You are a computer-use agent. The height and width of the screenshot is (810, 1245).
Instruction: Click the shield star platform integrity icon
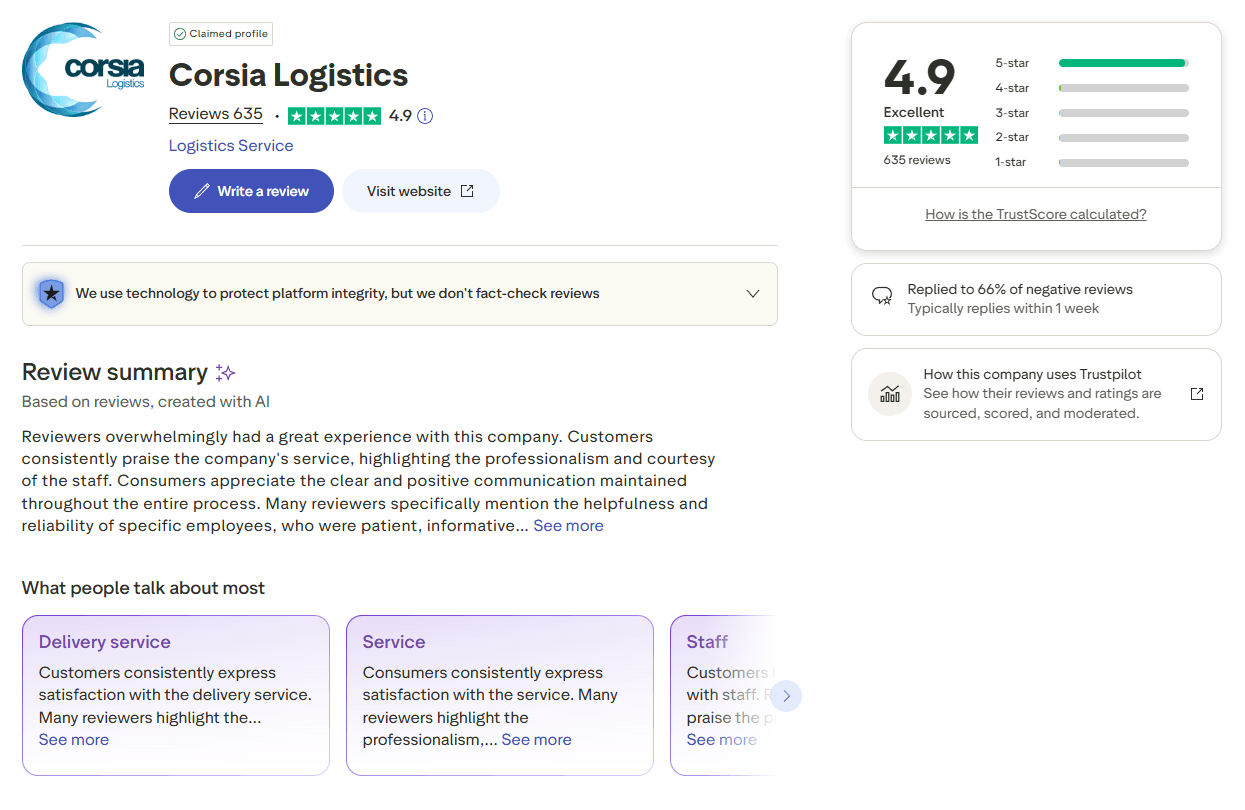tap(51, 294)
